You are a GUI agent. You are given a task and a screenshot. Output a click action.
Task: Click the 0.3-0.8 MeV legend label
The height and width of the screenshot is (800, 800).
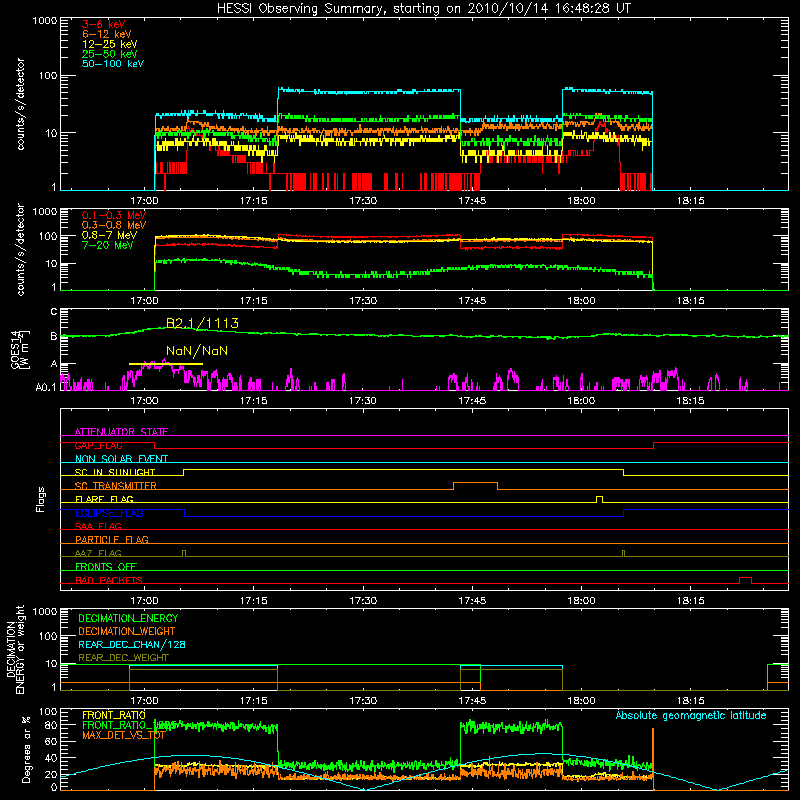coord(114,225)
